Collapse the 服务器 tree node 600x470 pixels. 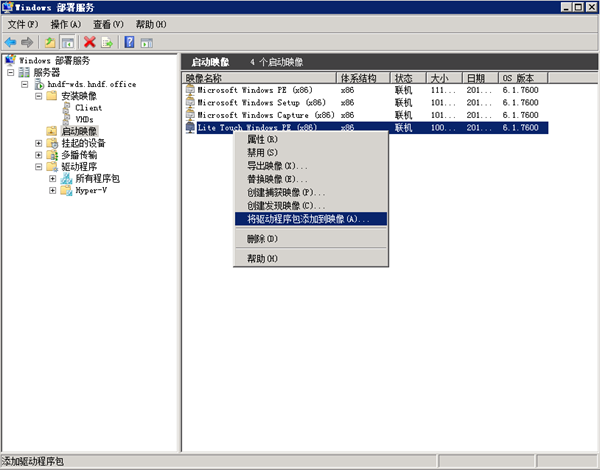point(10,72)
